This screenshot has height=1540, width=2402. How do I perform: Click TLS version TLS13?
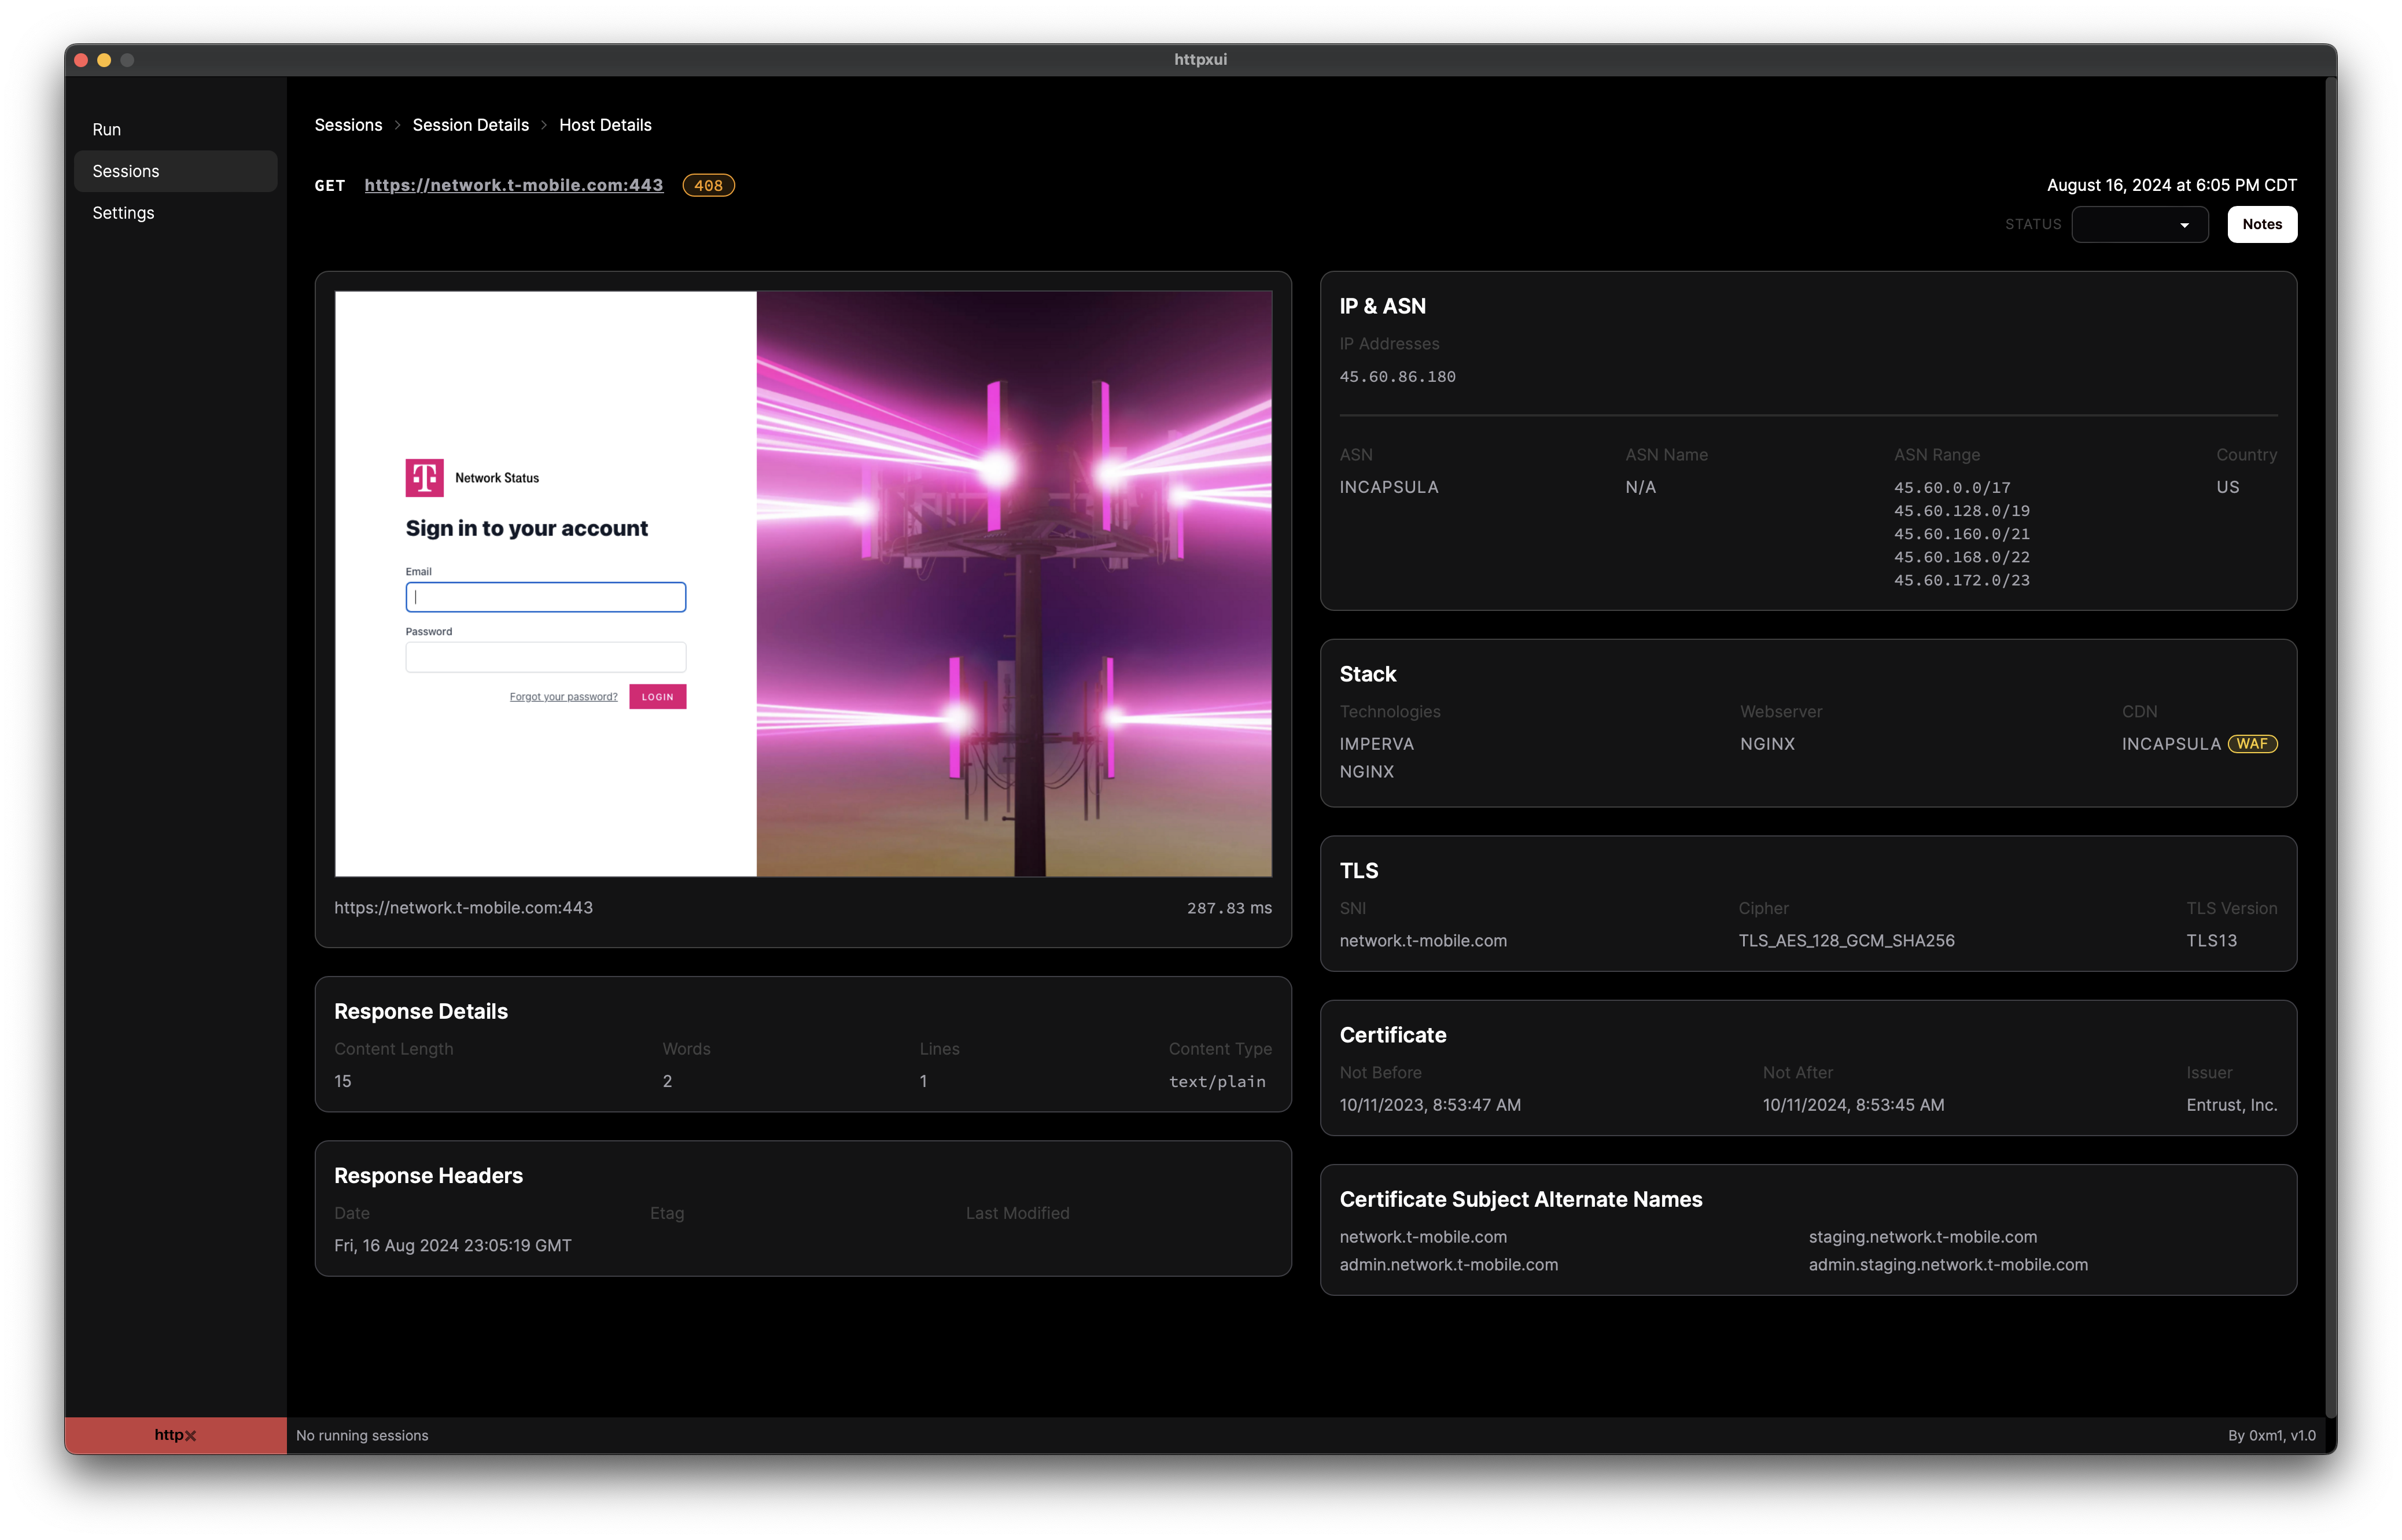click(2211, 941)
